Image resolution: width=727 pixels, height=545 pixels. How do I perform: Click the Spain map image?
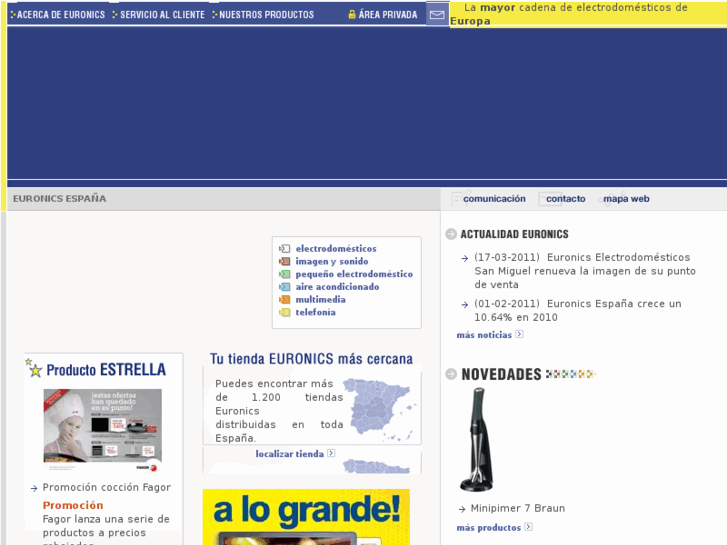tap(380, 410)
